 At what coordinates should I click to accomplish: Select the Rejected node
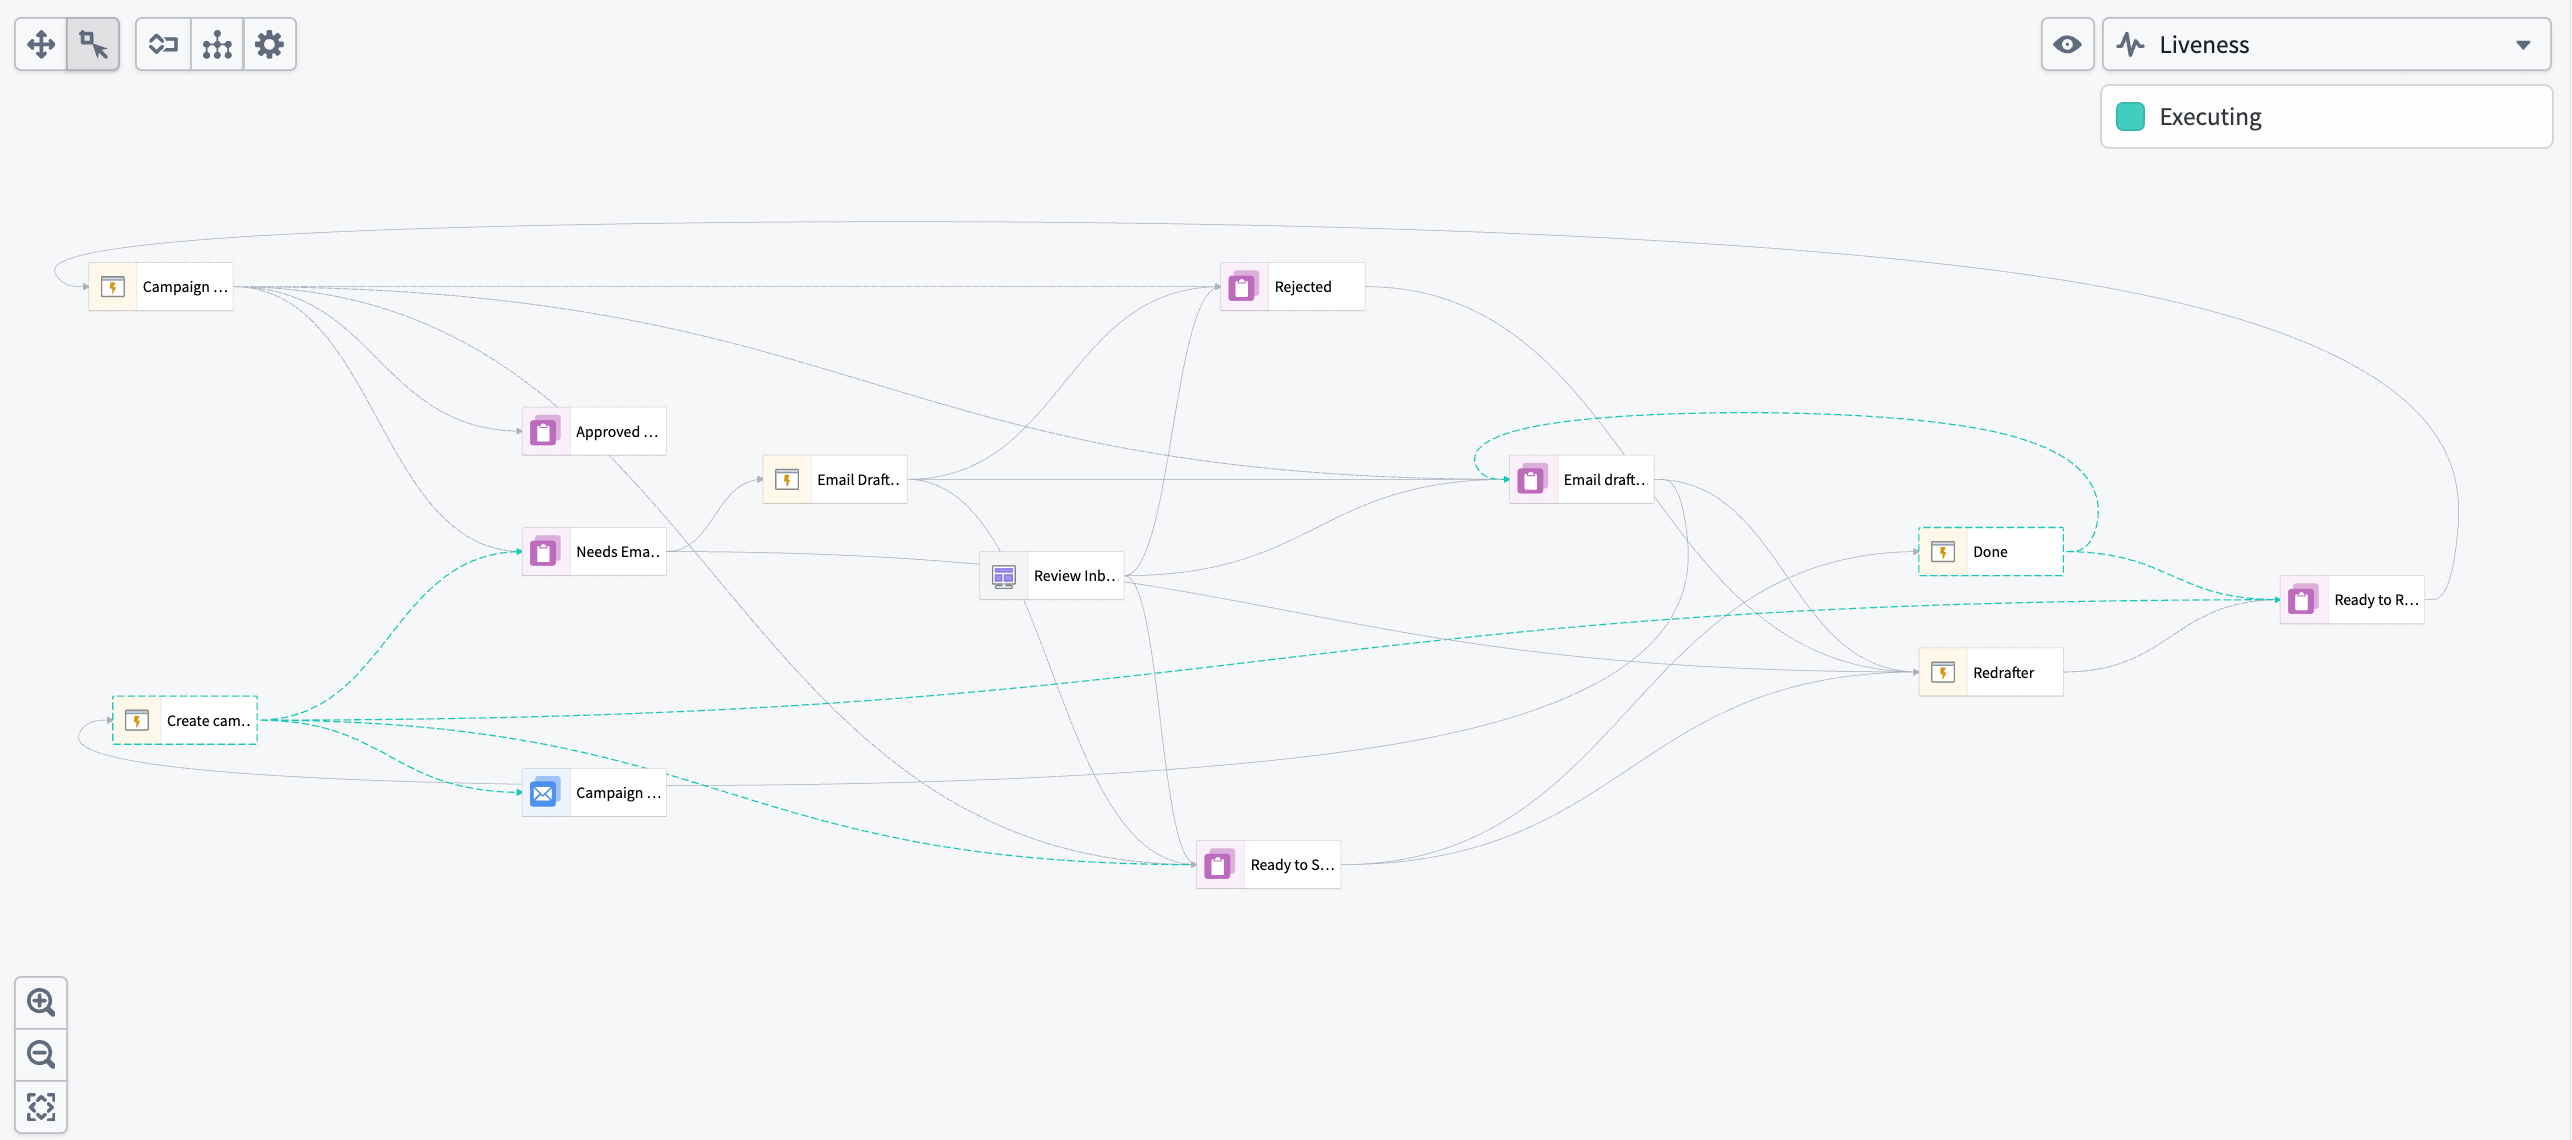(x=1292, y=287)
